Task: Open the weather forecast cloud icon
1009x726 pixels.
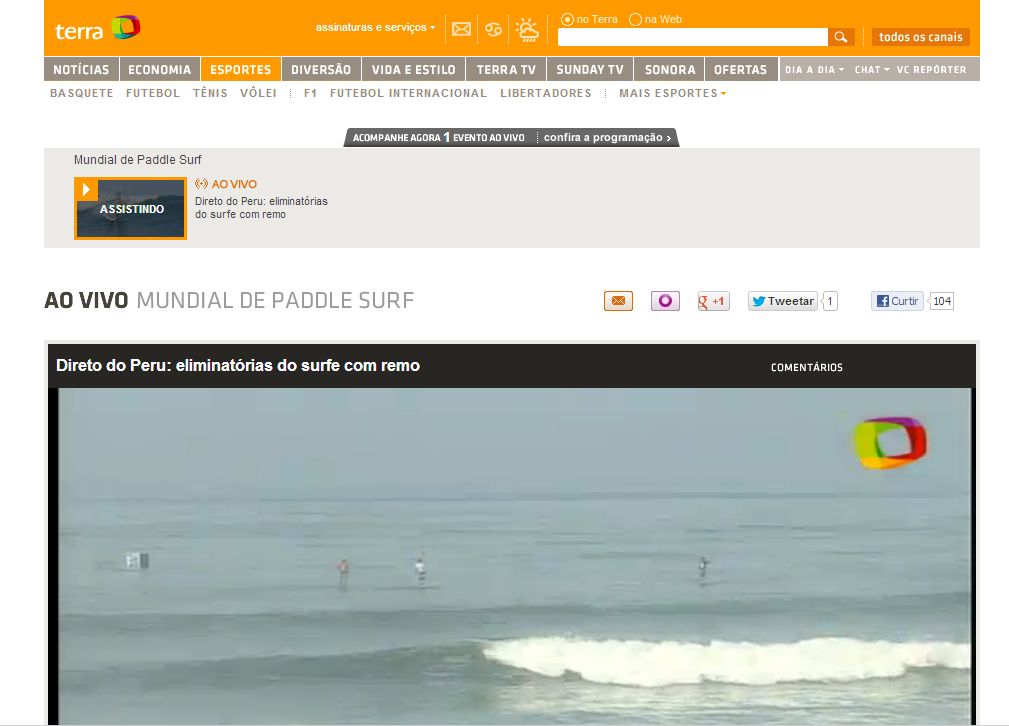Action: [528, 30]
